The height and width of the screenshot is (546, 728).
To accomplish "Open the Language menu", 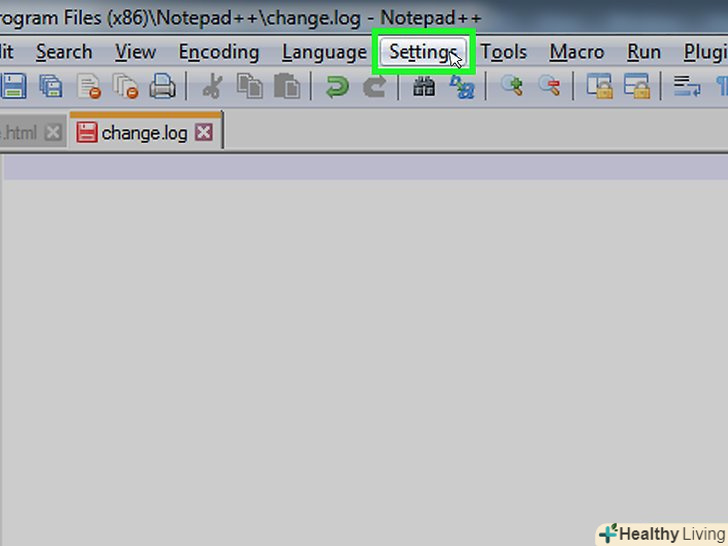I will click(324, 52).
